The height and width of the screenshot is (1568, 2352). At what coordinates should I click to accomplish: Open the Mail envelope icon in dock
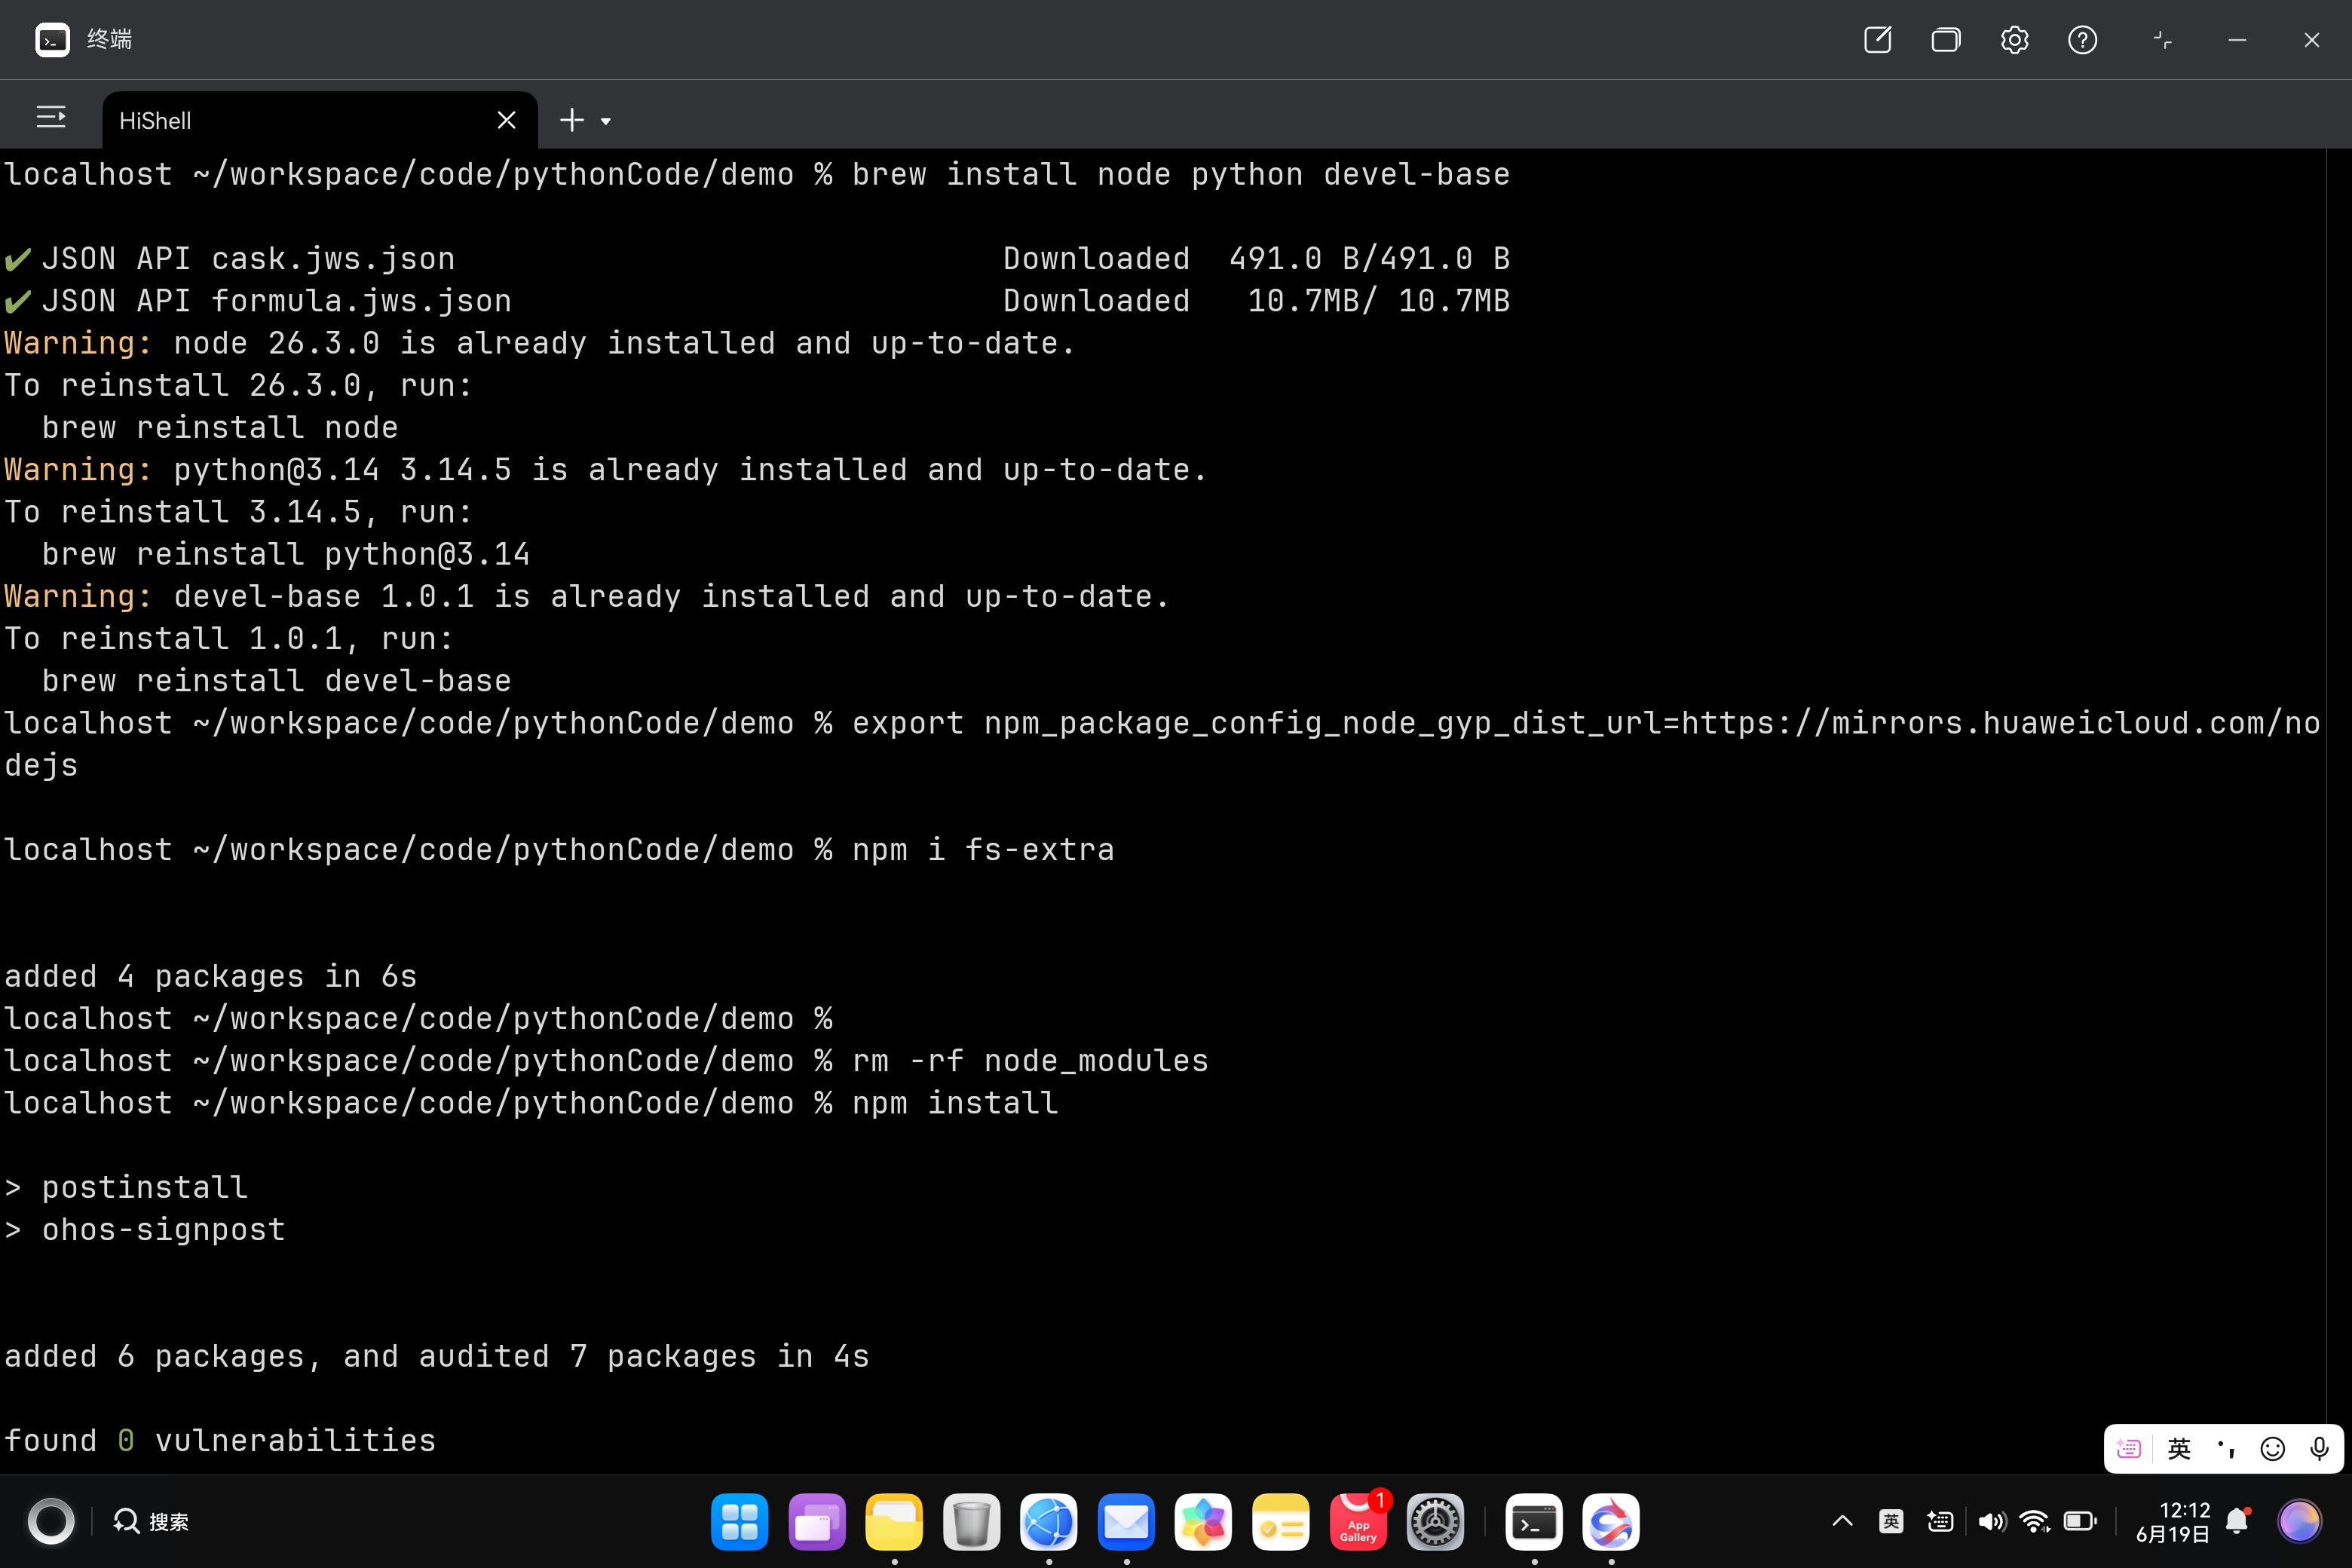point(1126,1521)
